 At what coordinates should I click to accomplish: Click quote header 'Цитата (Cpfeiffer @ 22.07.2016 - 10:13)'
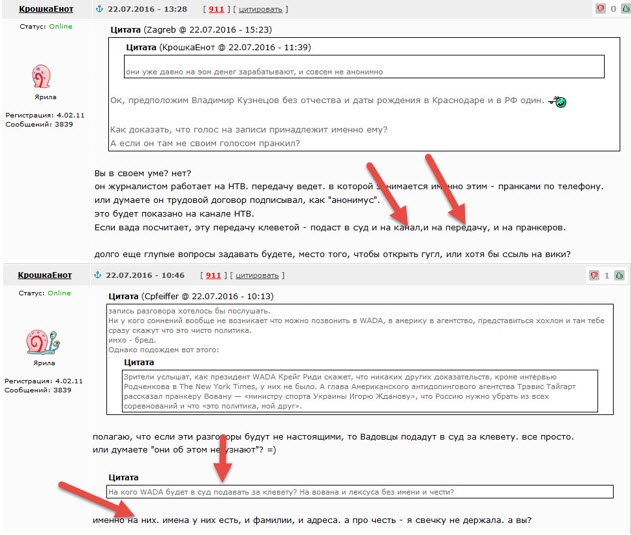(x=191, y=296)
